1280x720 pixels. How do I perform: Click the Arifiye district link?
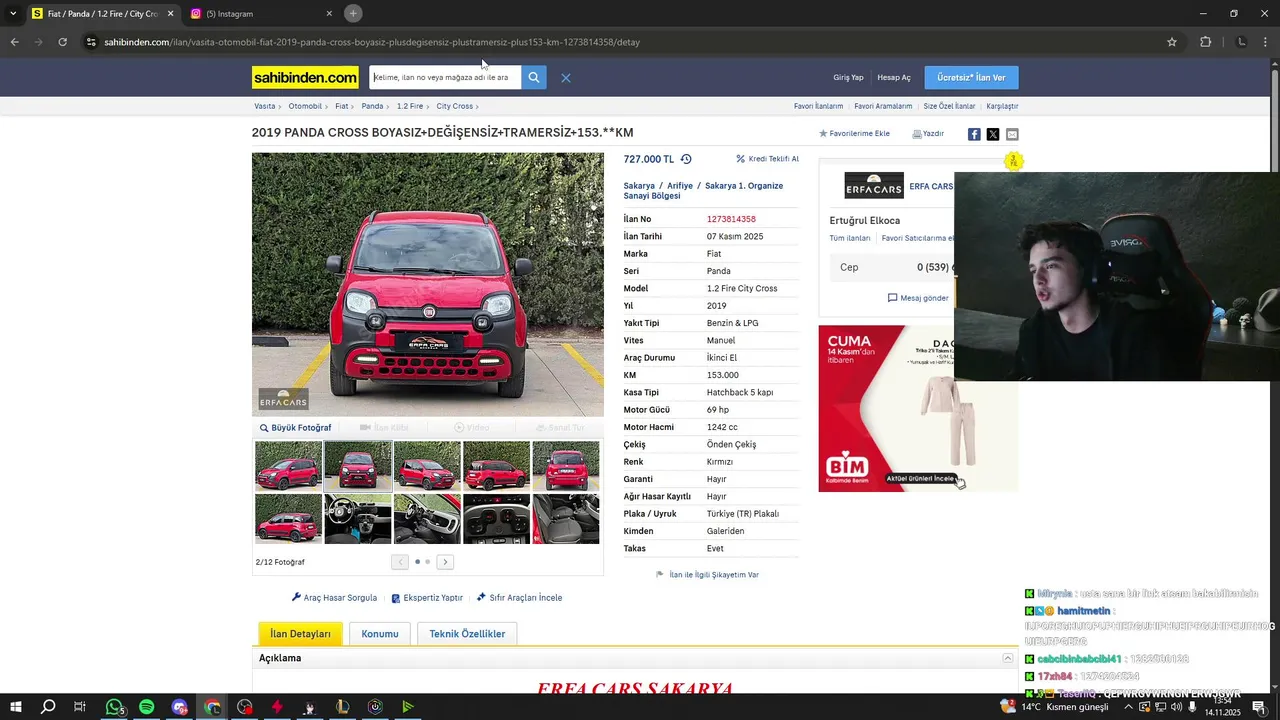click(x=680, y=186)
